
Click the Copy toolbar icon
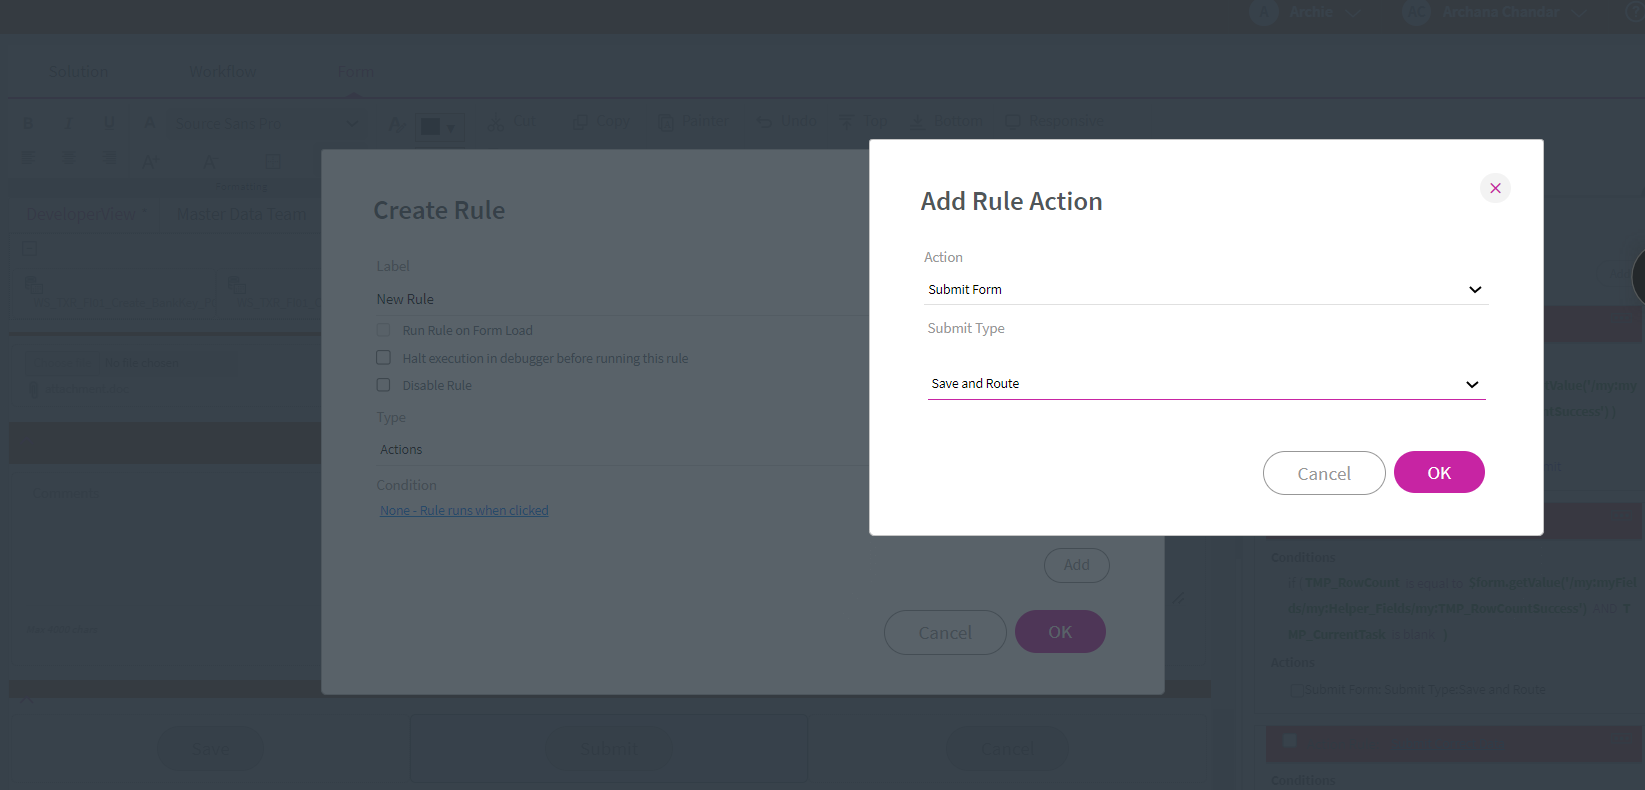pos(601,122)
